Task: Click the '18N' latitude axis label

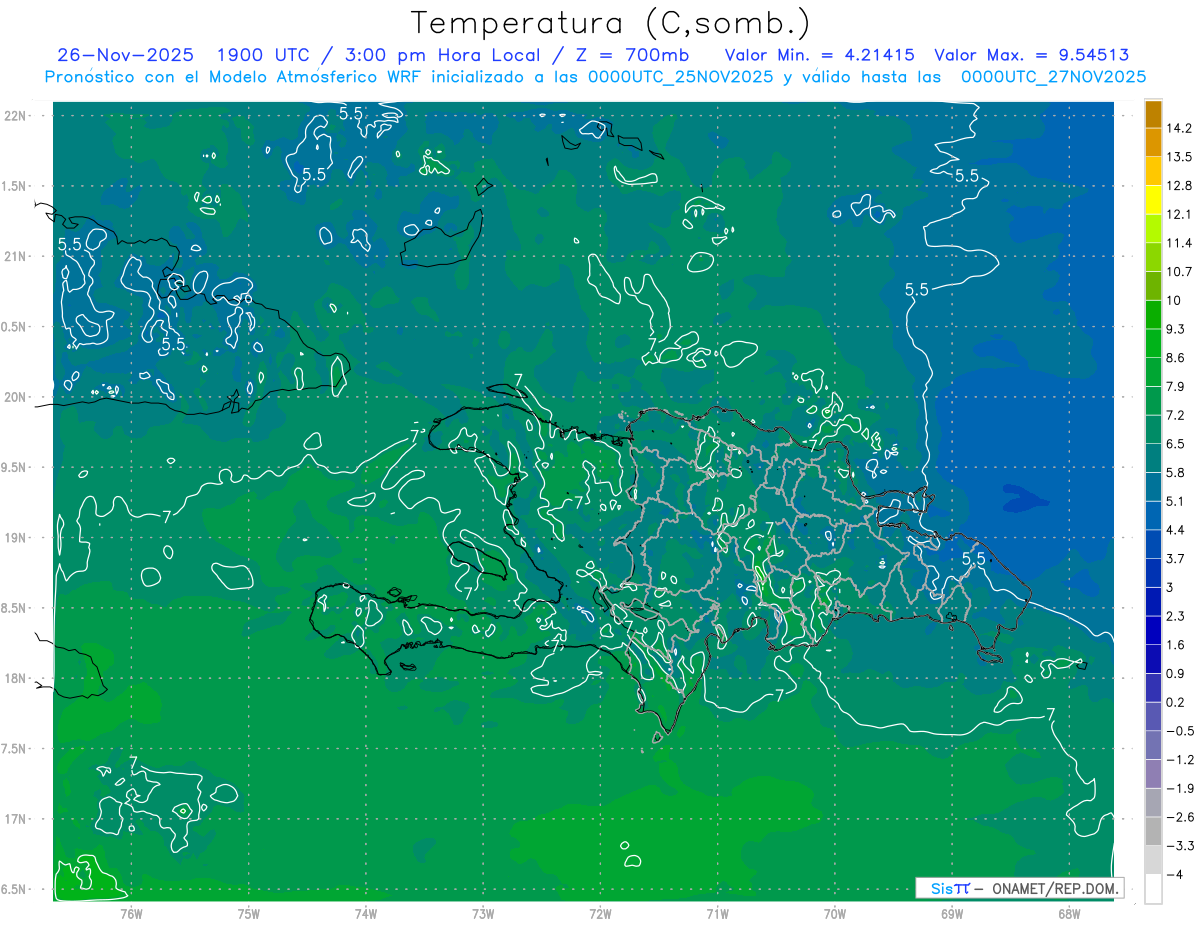Action: click(17, 678)
